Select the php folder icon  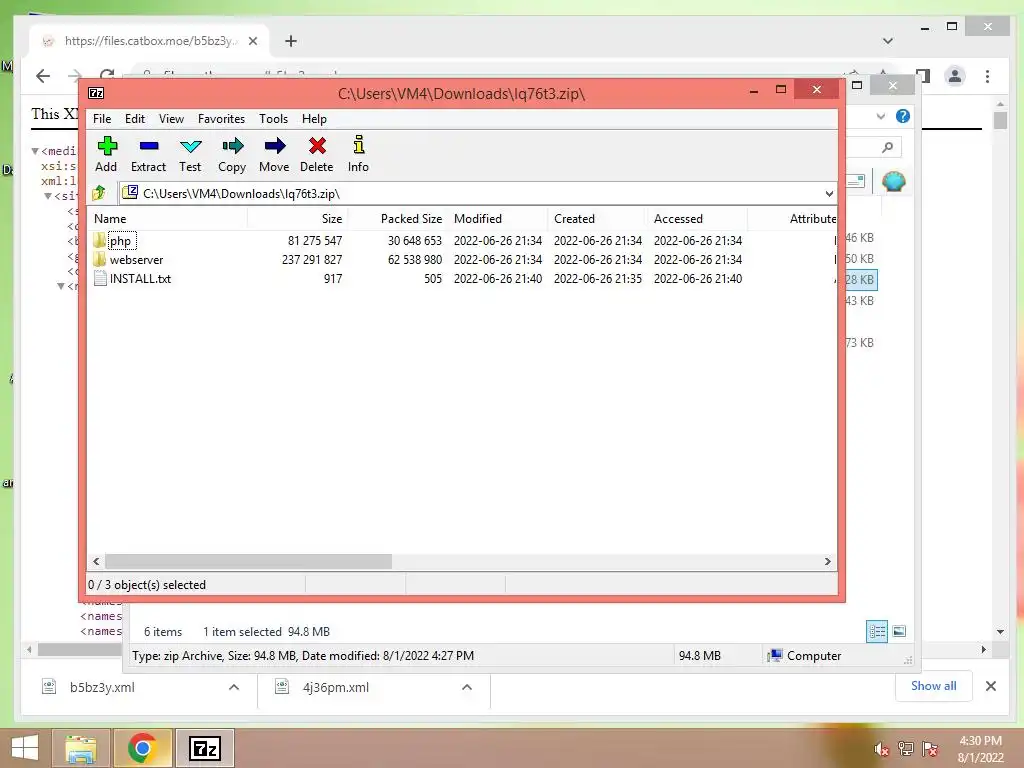(99, 240)
